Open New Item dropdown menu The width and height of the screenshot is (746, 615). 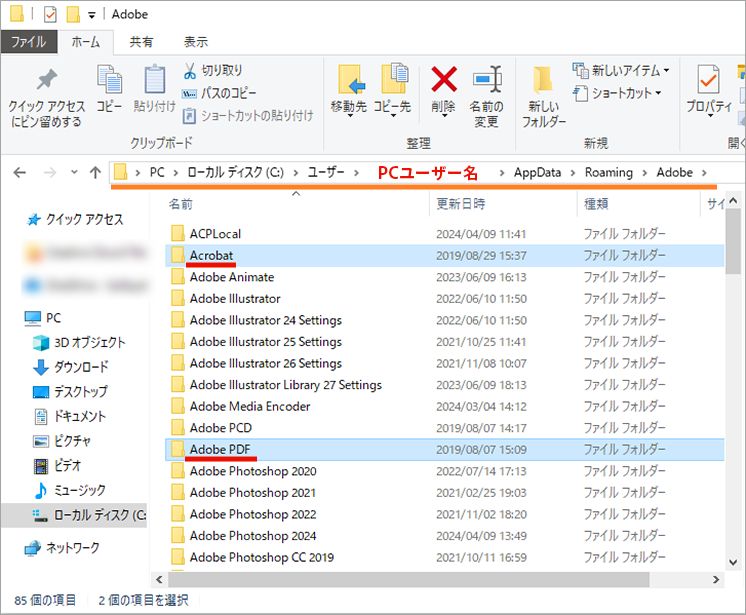tap(621, 70)
